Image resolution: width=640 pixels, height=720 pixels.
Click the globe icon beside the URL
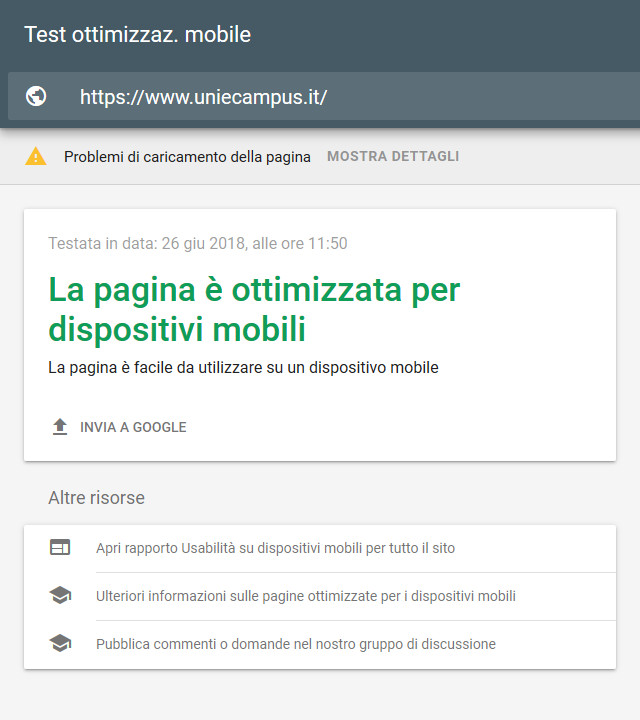(36, 96)
